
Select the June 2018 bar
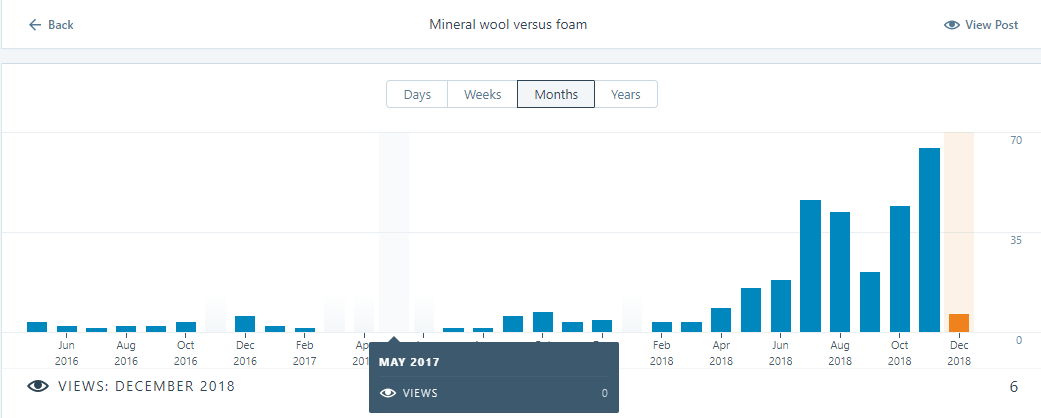pyautogui.click(x=780, y=306)
